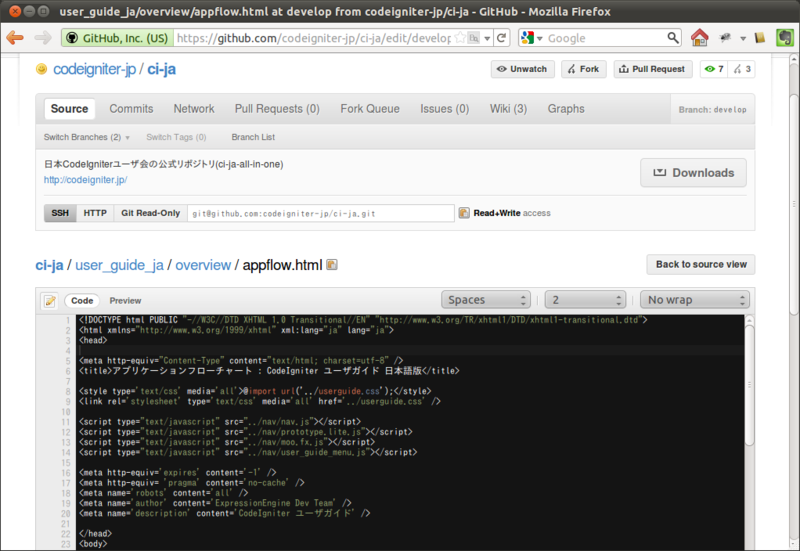The width and height of the screenshot is (800, 551).
Task: Click the Google search engine icon
Action: pos(528,38)
